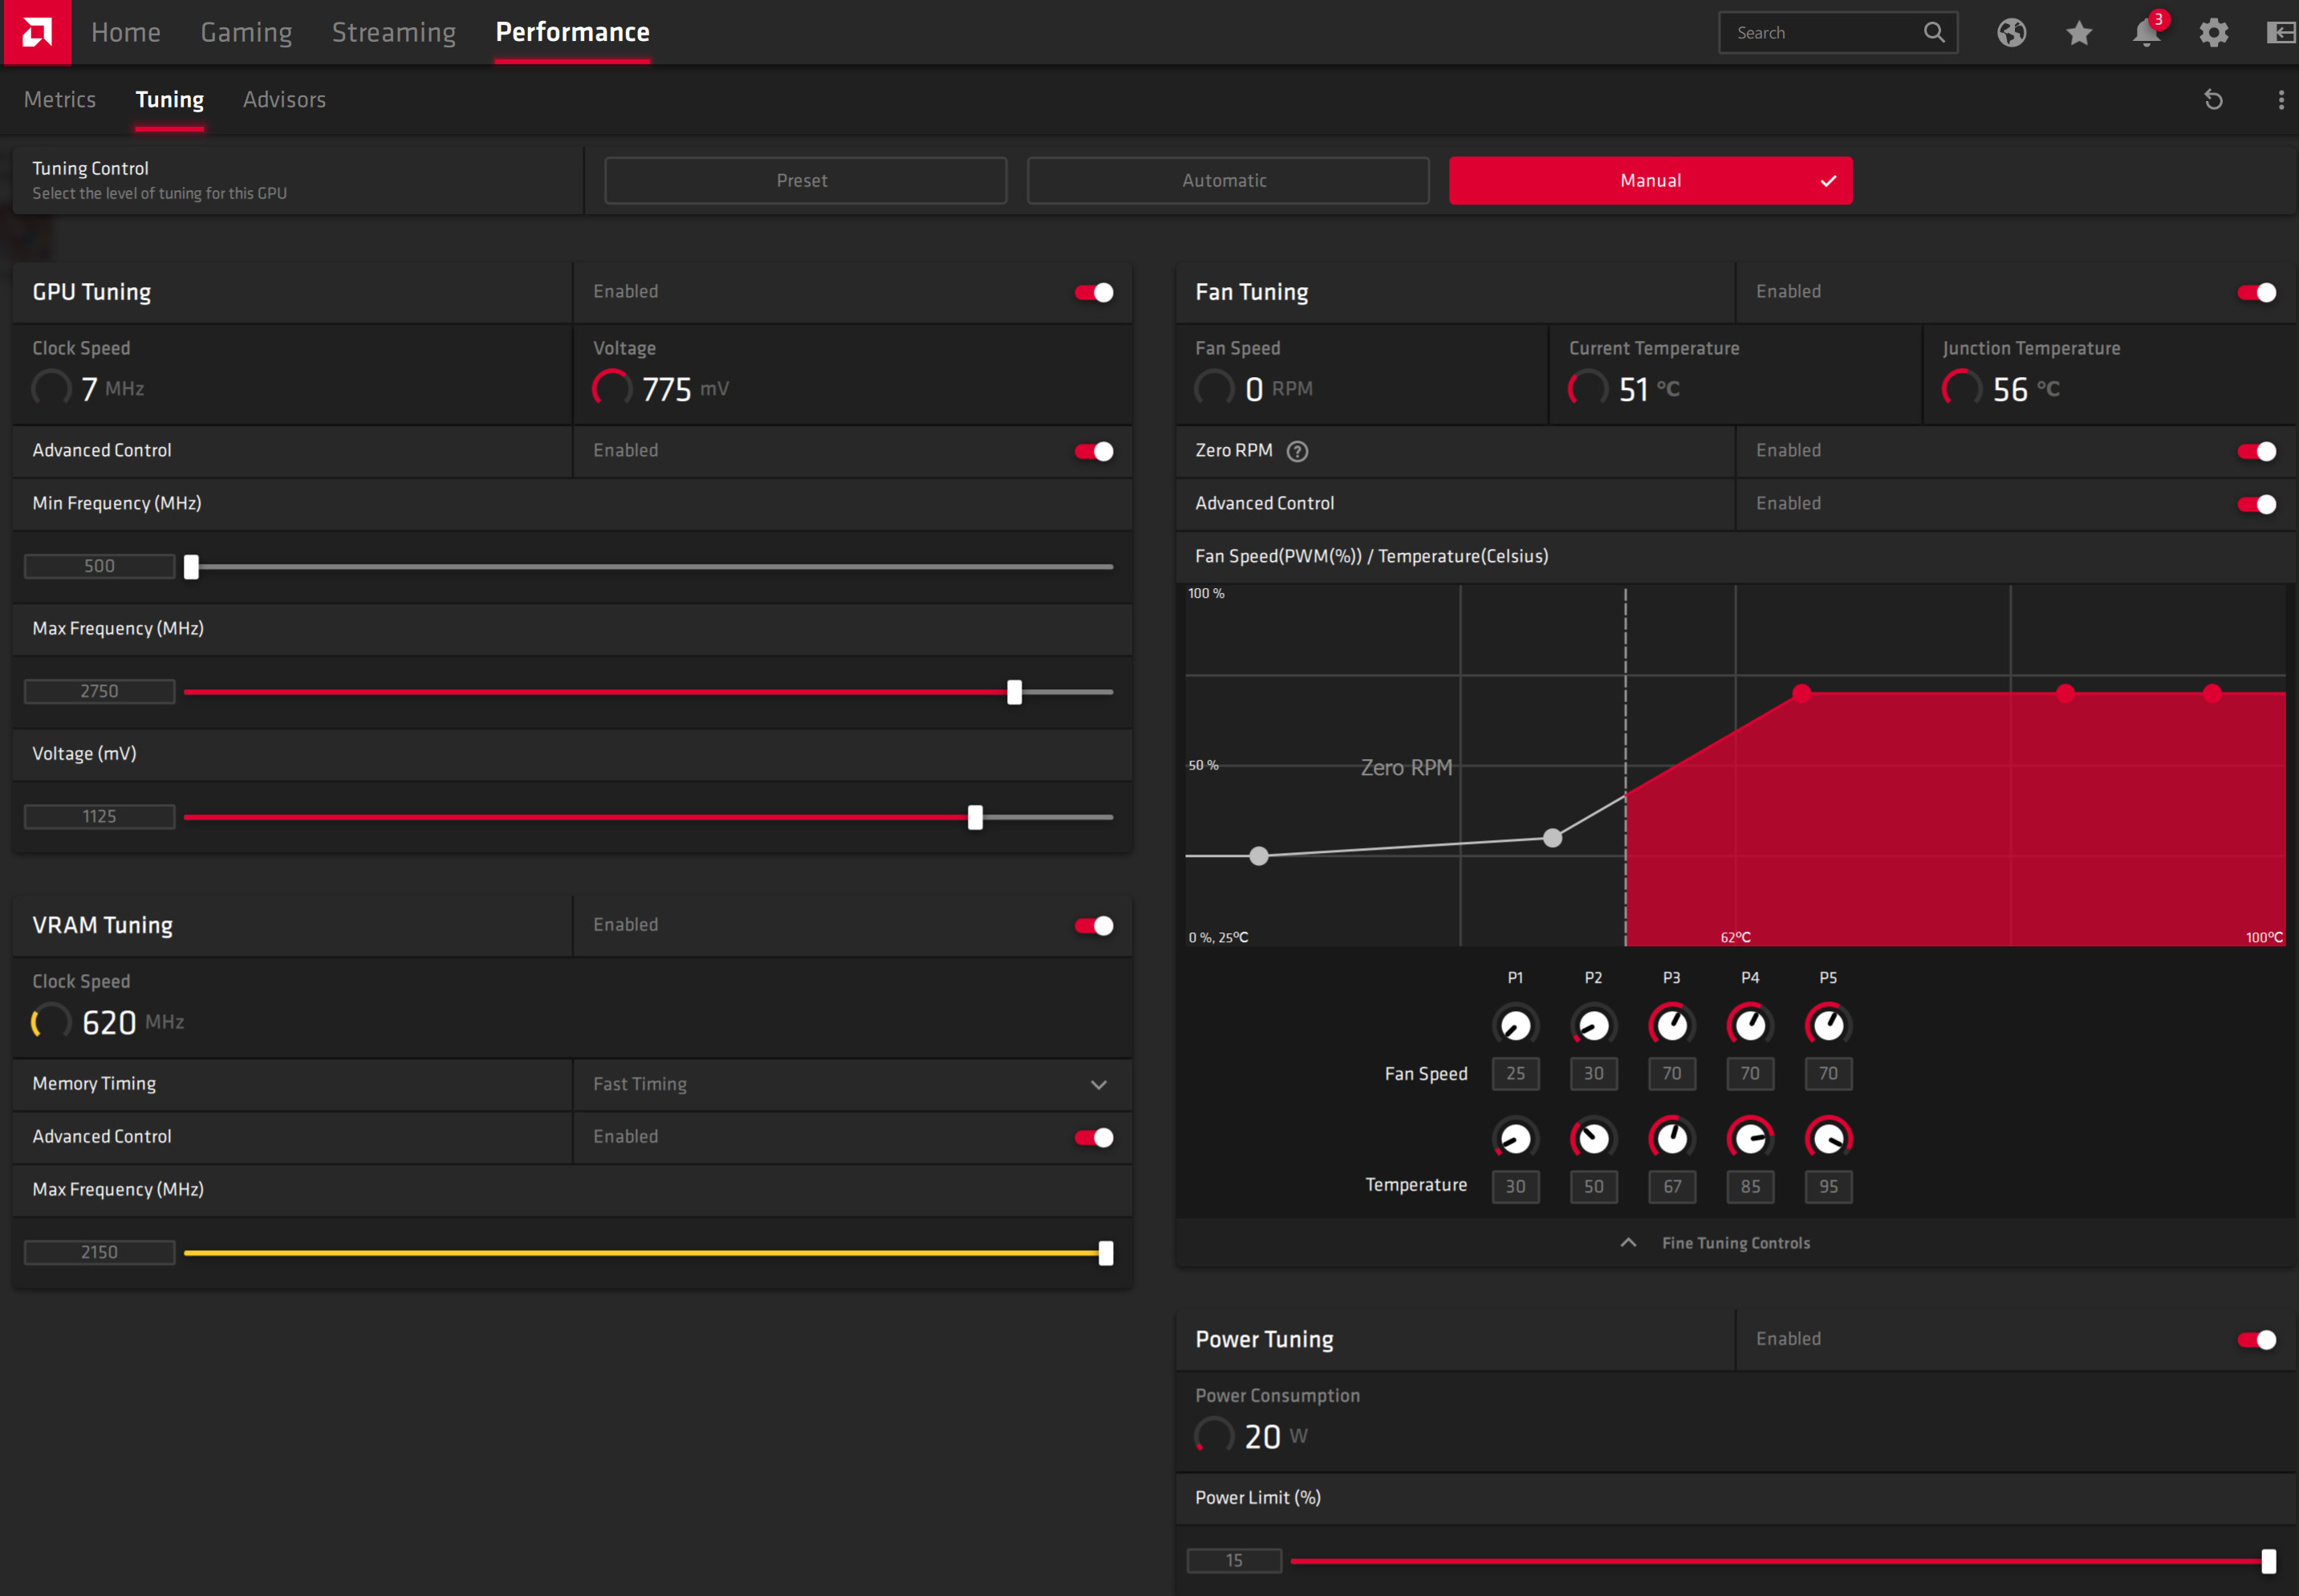Click the AMD logo home icon
This screenshot has width=2299, height=1596.
pos(37,32)
